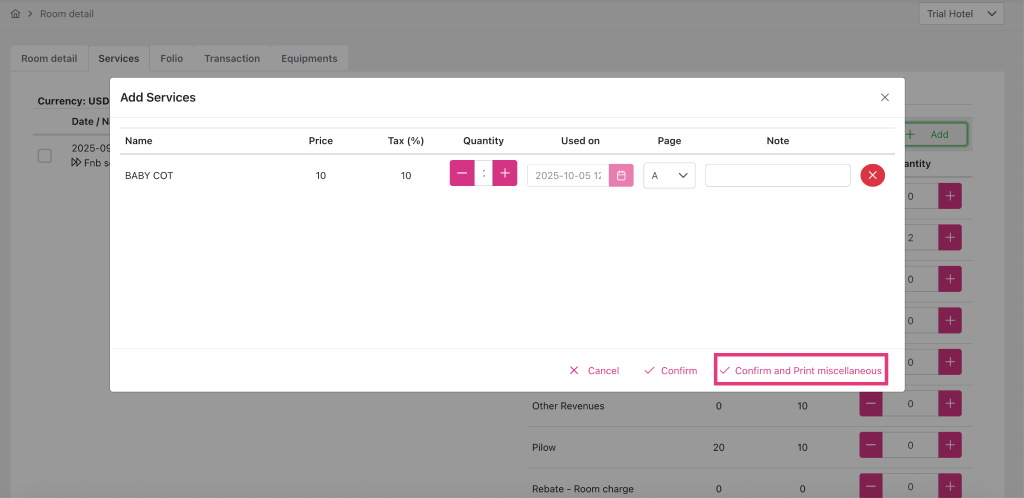1024x498 pixels.
Task: Decrease BABY COT quantity with minus button
Action: (462, 174)
